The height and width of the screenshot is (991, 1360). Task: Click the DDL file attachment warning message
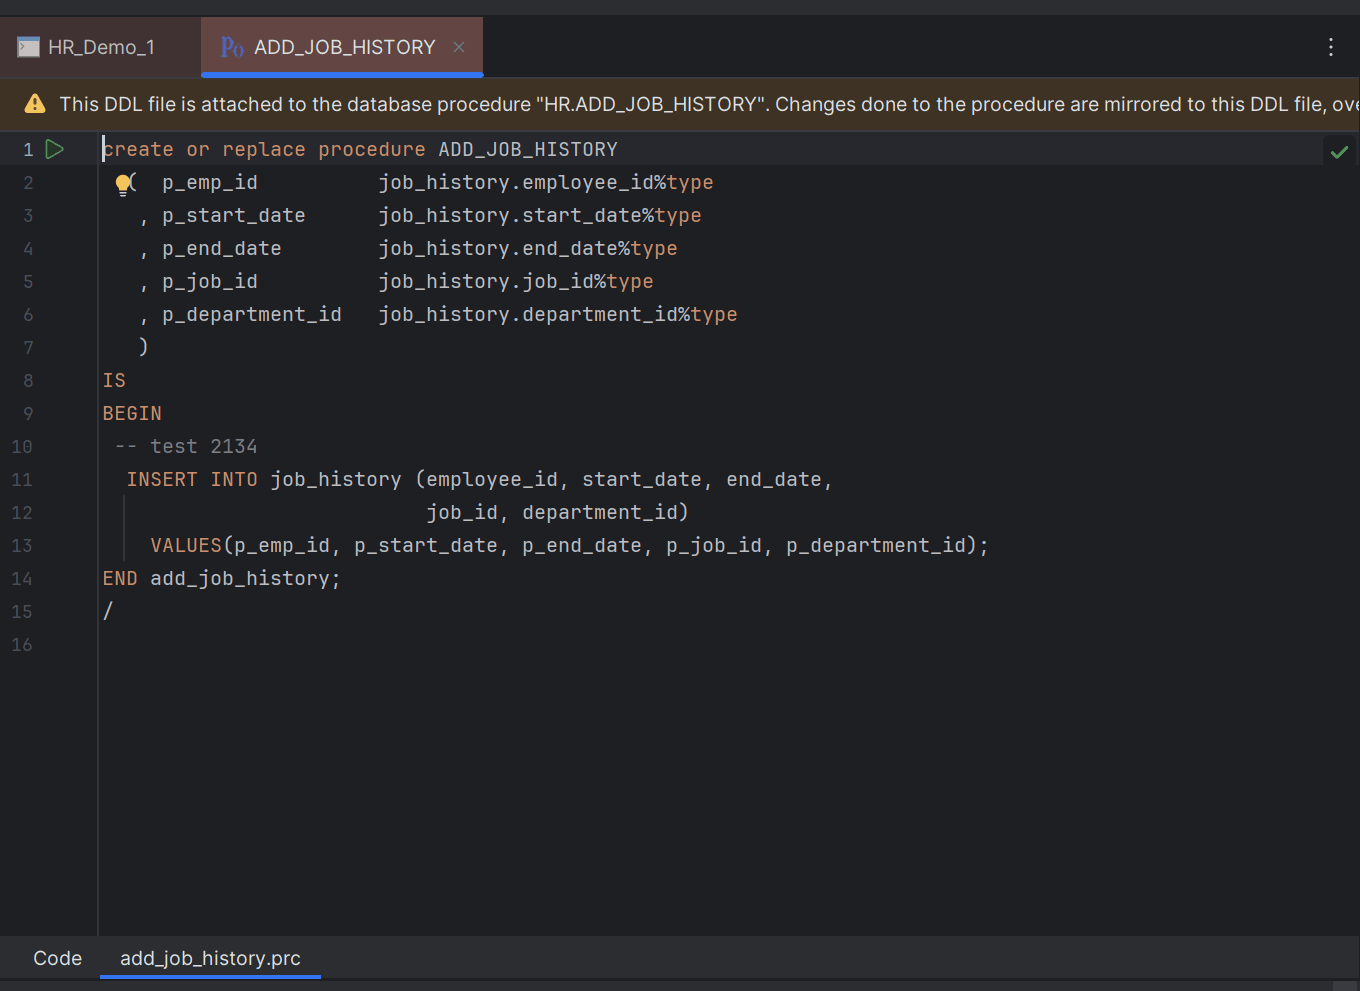point(500,104)
